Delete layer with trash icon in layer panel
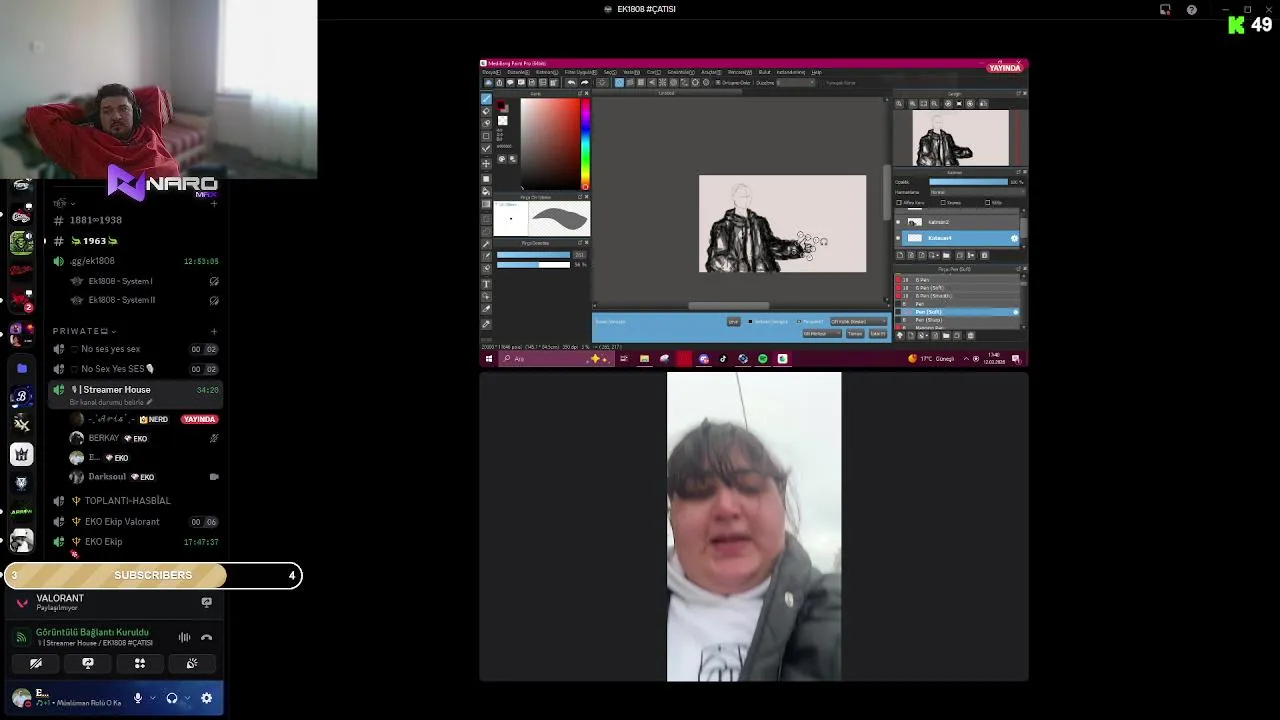Screen dimensions: 1280x720 (x=984, y=255)
